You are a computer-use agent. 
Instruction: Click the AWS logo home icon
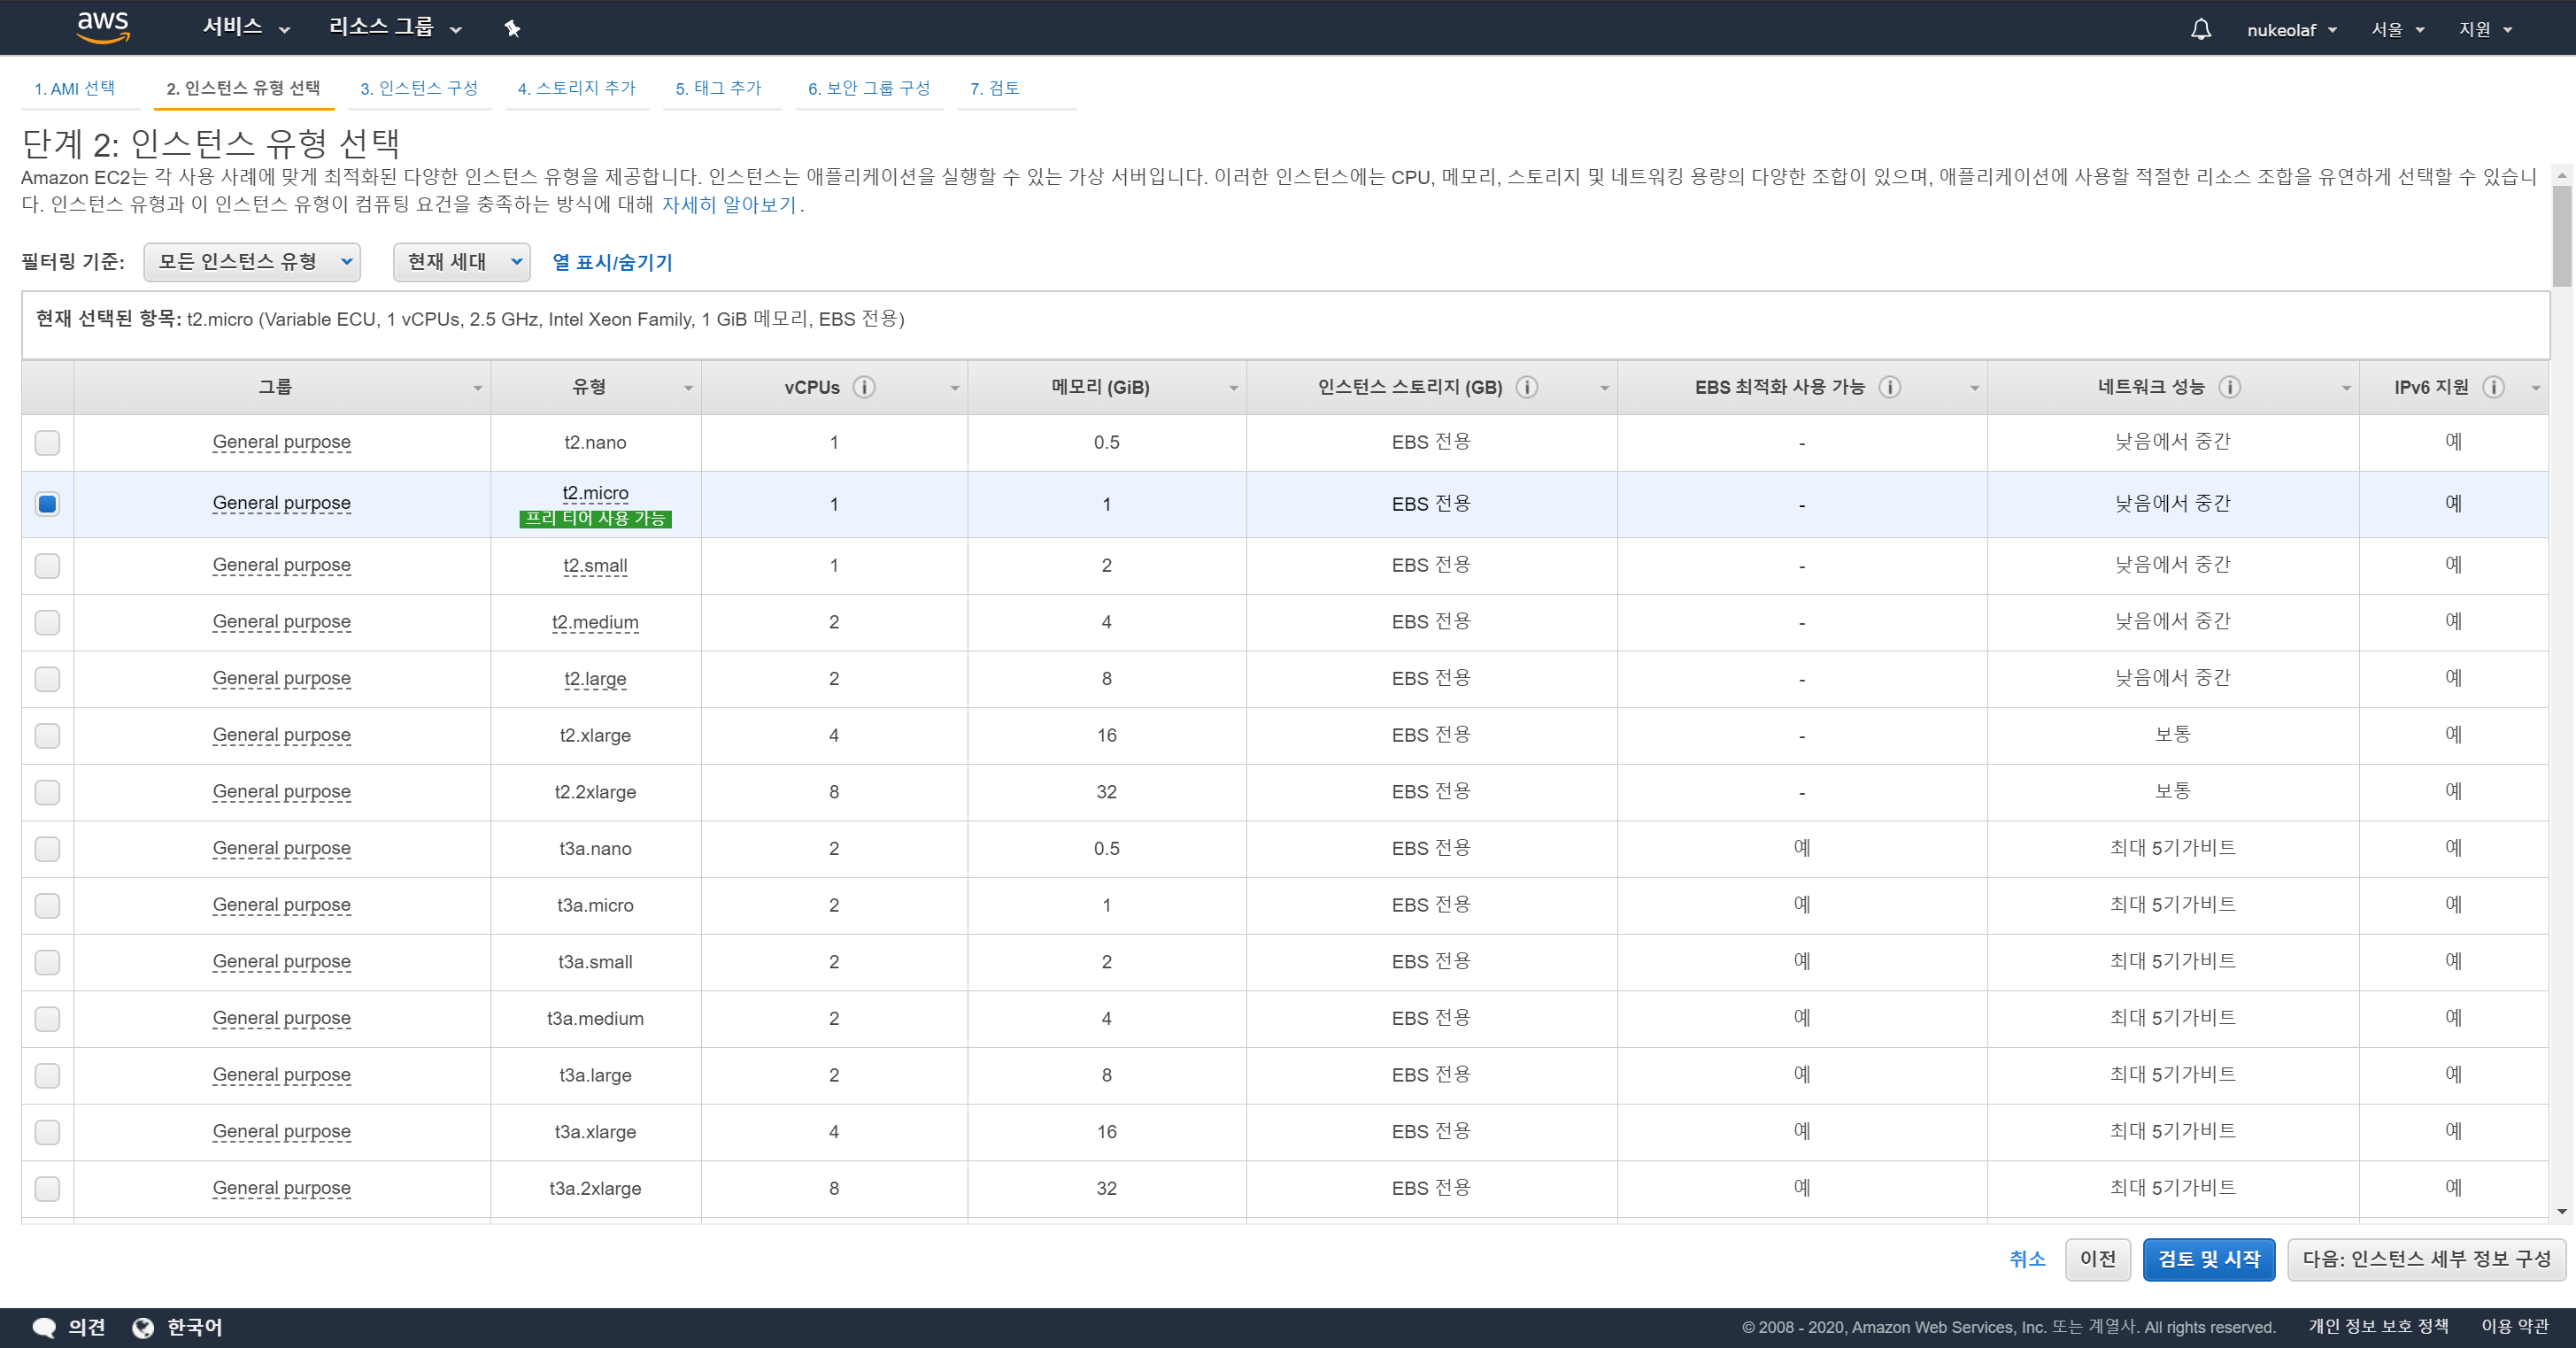[103, 27]
